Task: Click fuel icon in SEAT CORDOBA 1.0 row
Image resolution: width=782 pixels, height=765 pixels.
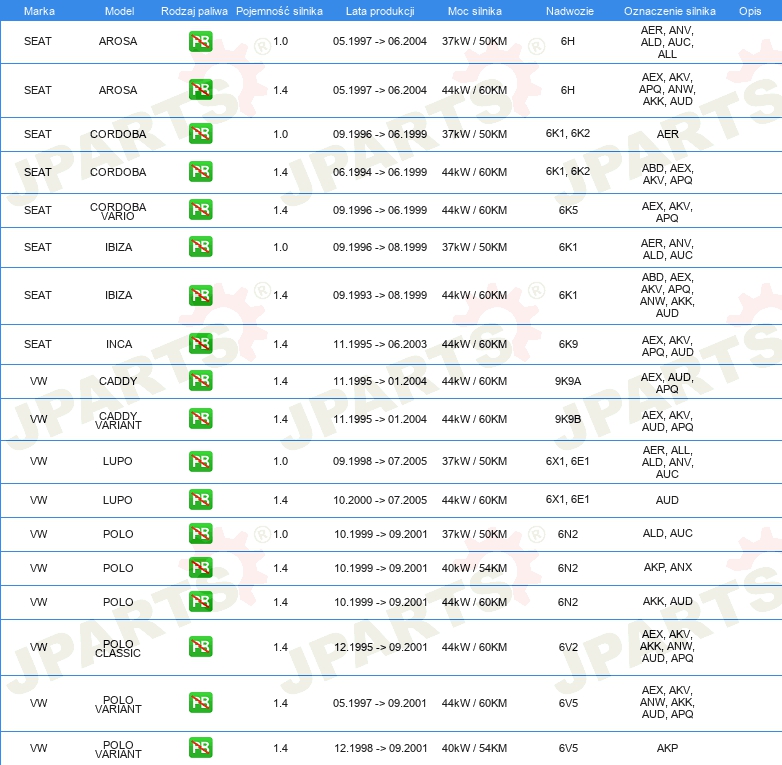Action: tap(200, 134)
